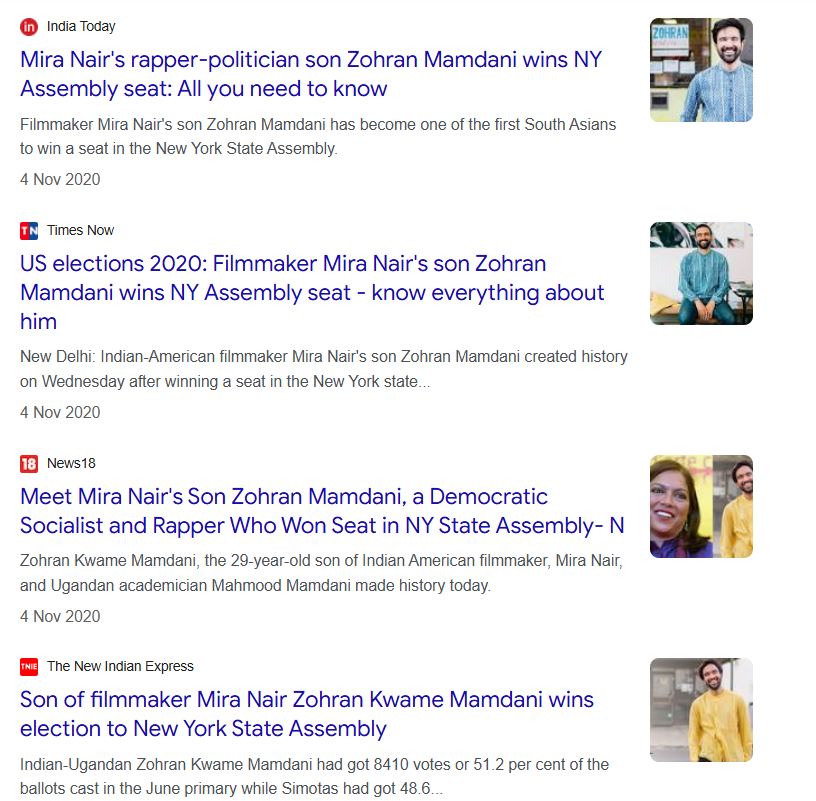Viewport: 816px width, 801px height.
Task: Click the Times Now 'New Delhi' snippet text
Action: coord(323,369)
